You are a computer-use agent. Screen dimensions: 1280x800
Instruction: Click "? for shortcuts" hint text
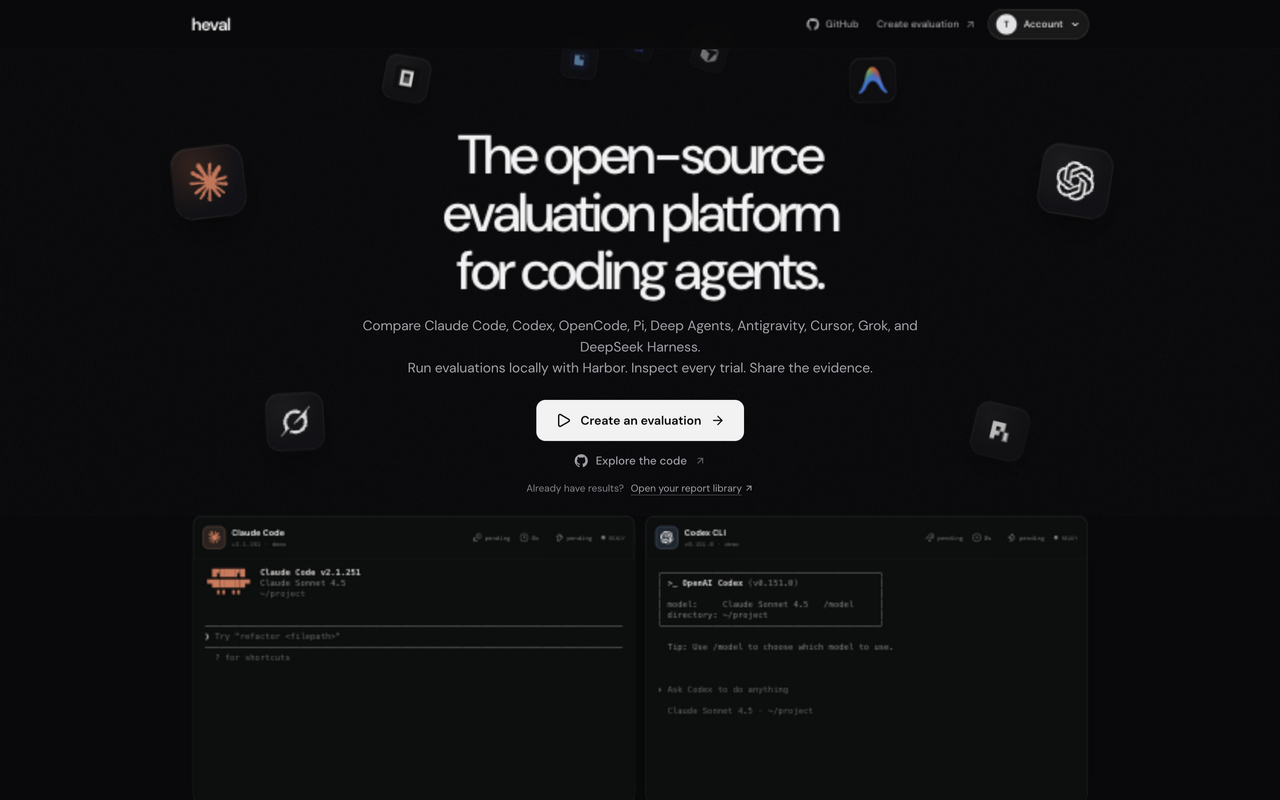[x=252, y=657]
